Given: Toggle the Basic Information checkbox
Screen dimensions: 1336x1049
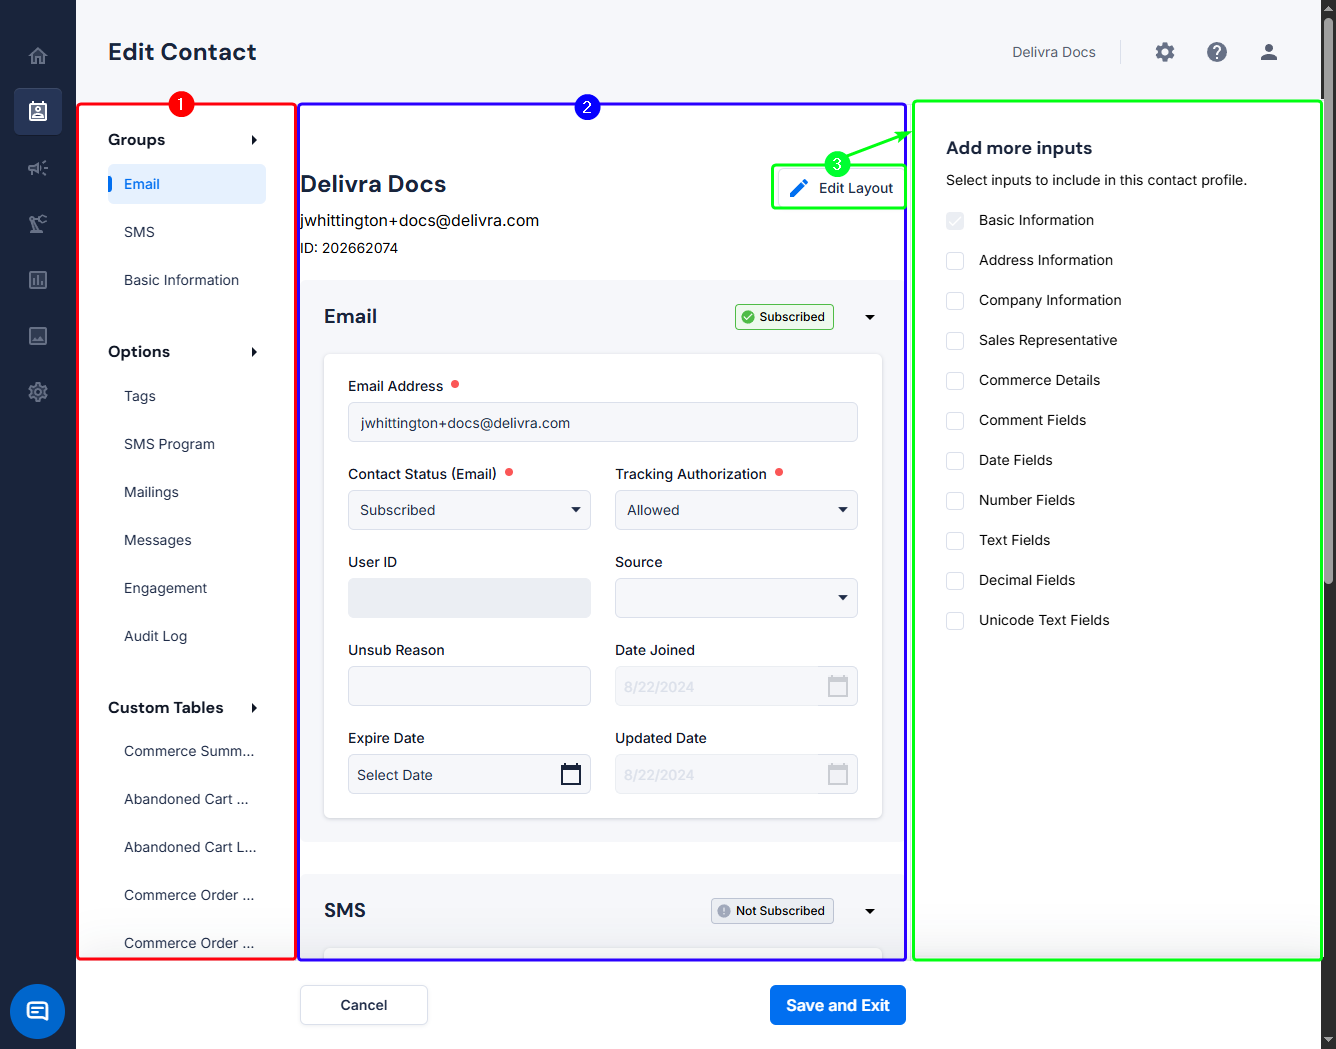Looking at the screenshot, I should point(955,221).
